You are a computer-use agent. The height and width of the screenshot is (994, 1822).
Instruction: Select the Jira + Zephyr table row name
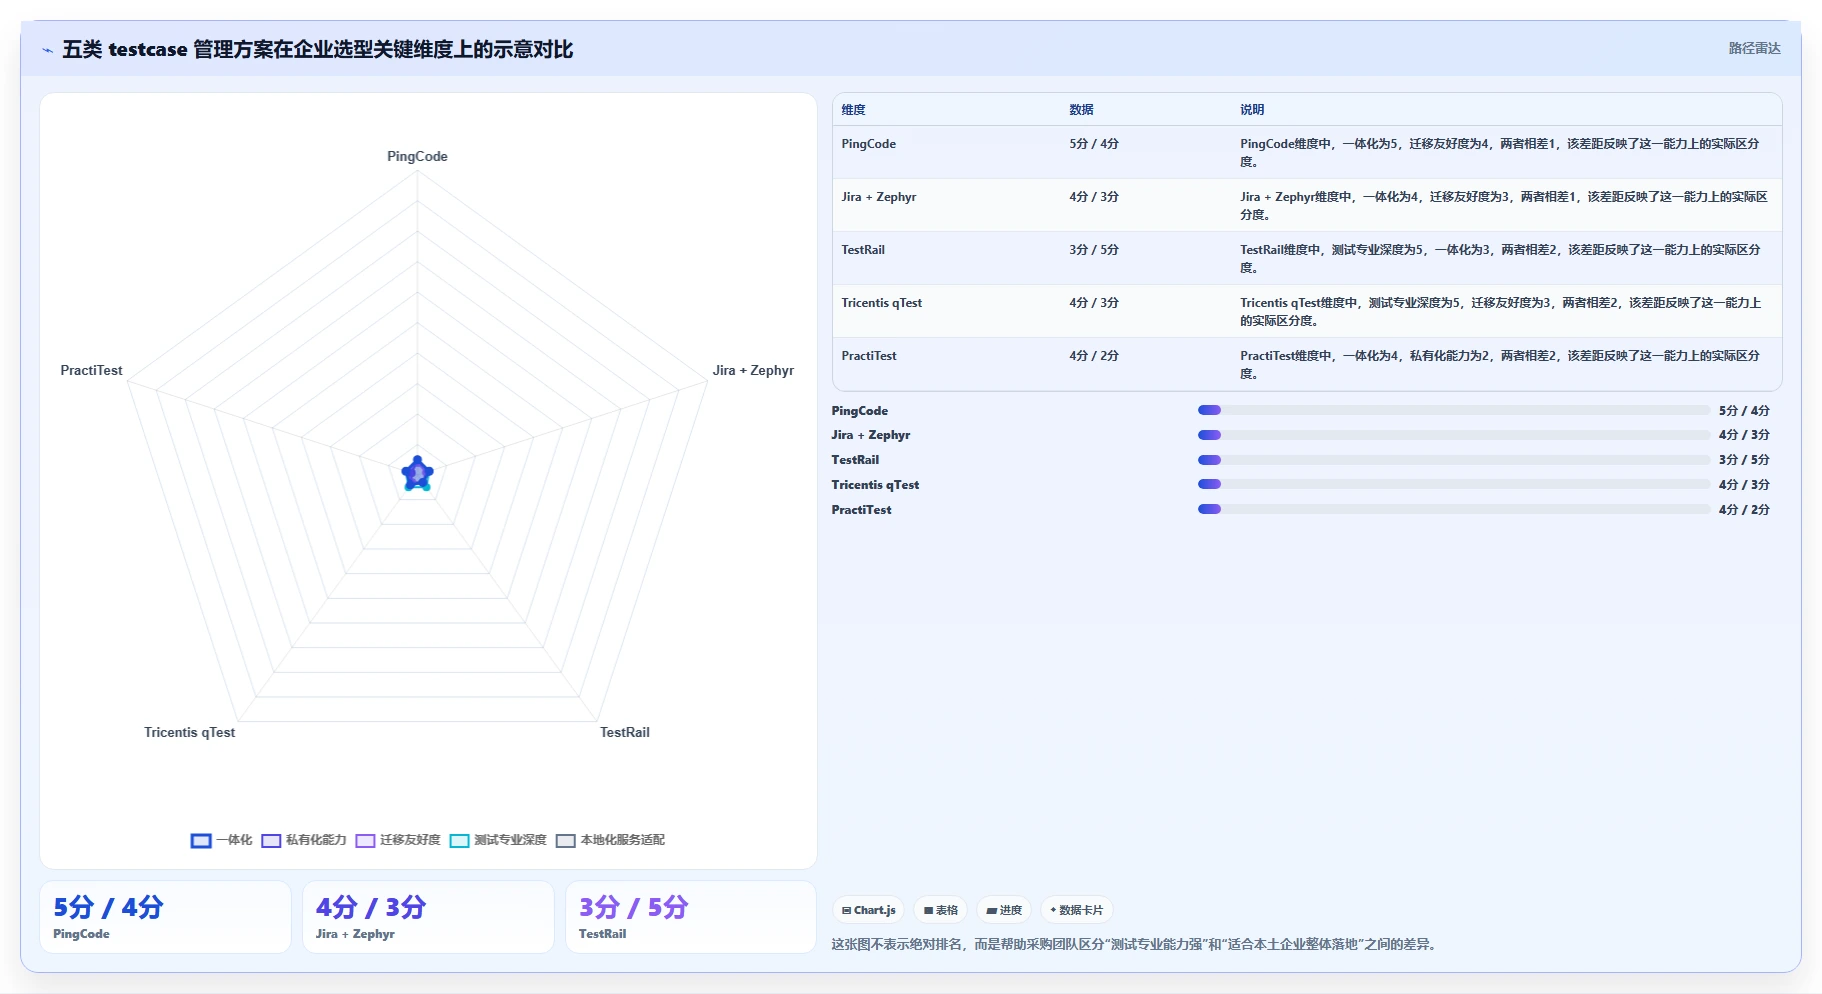coord(878,197)
